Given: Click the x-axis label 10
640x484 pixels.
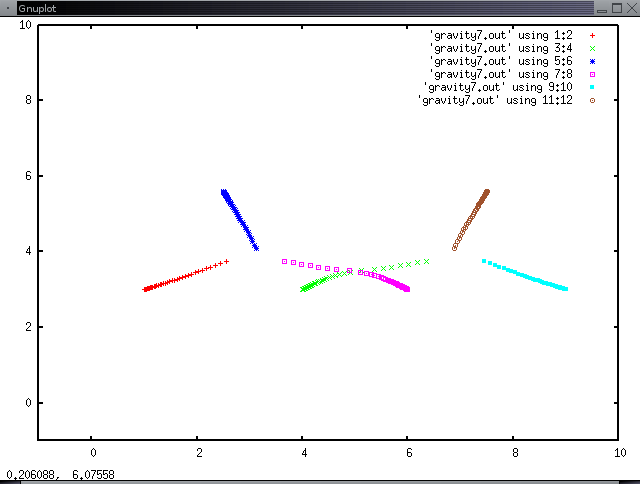Looking at the screenshot, I should pyautogui.click(x=620, y=453).
